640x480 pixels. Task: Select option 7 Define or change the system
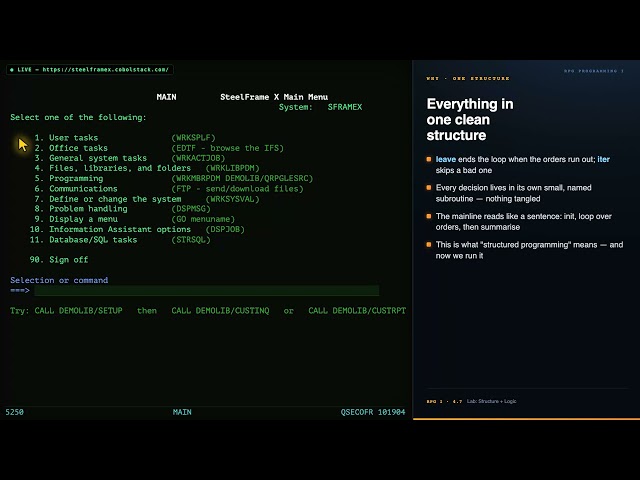point(108,199)
